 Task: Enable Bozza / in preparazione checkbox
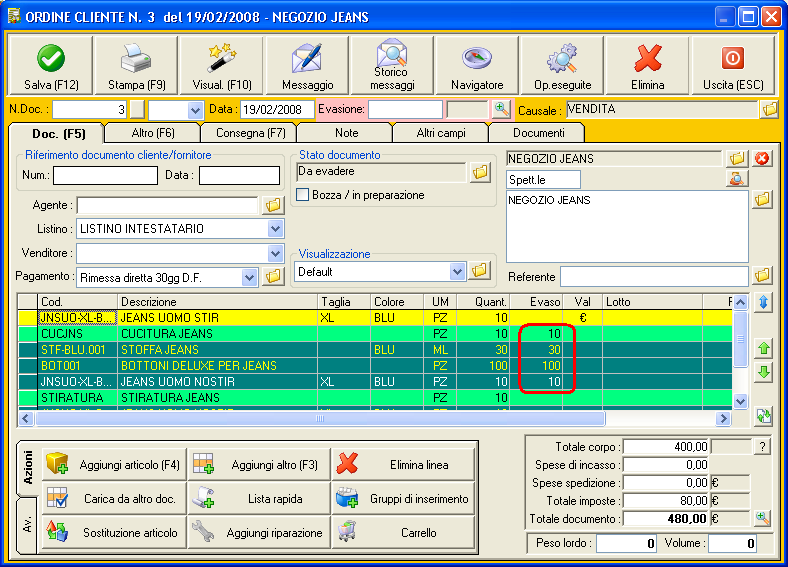coord(304,195)
